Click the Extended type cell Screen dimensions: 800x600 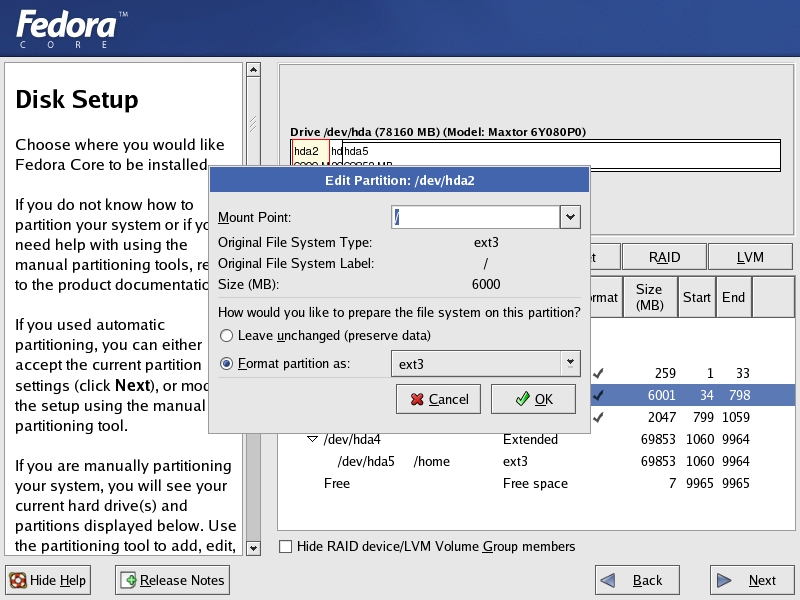coord(530,439)
